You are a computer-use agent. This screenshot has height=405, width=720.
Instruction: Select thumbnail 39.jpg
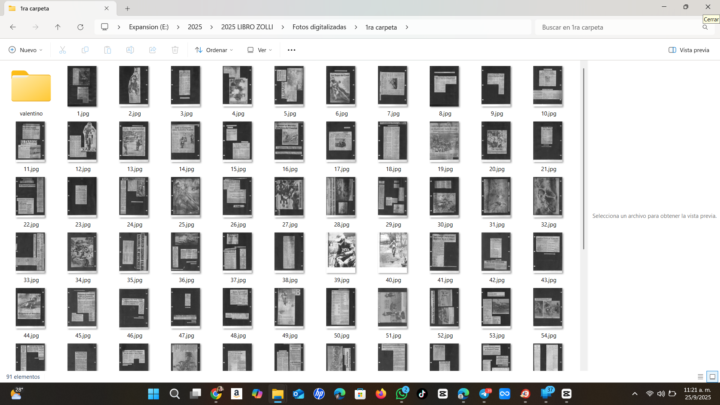point(341,252)
